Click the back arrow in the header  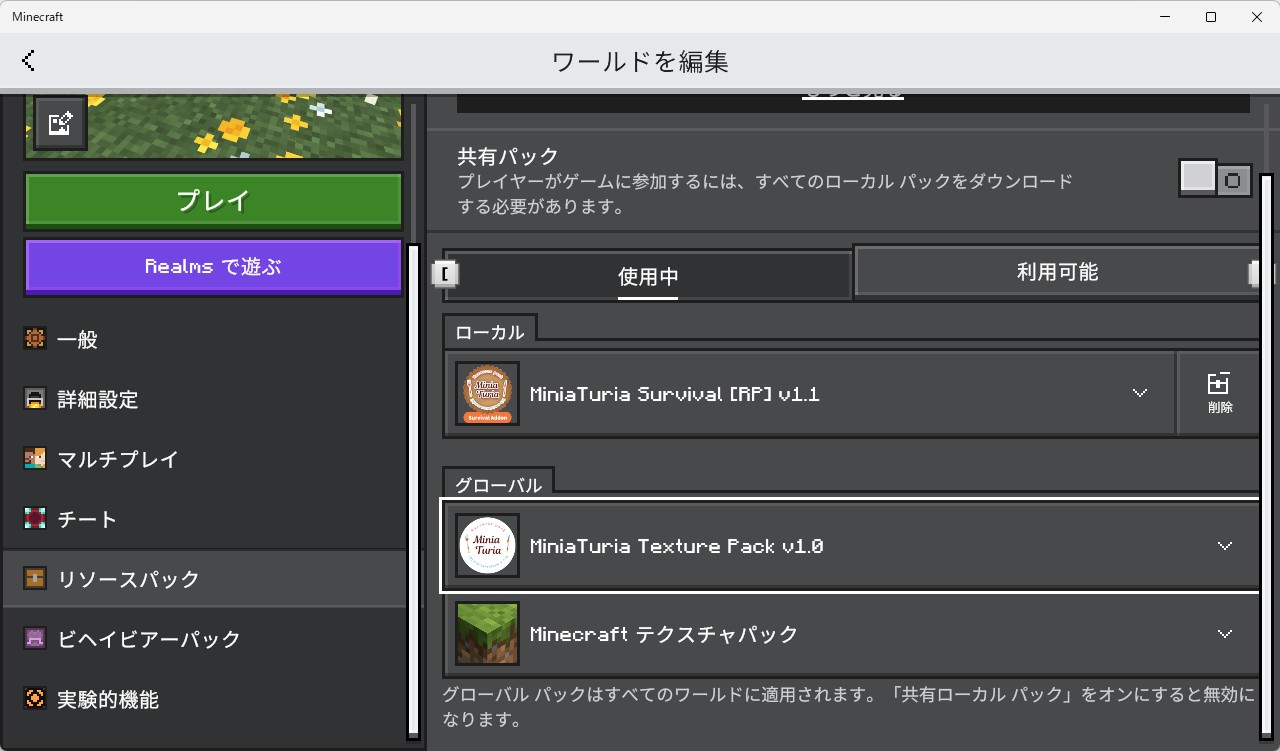click(x=28, y=61)
